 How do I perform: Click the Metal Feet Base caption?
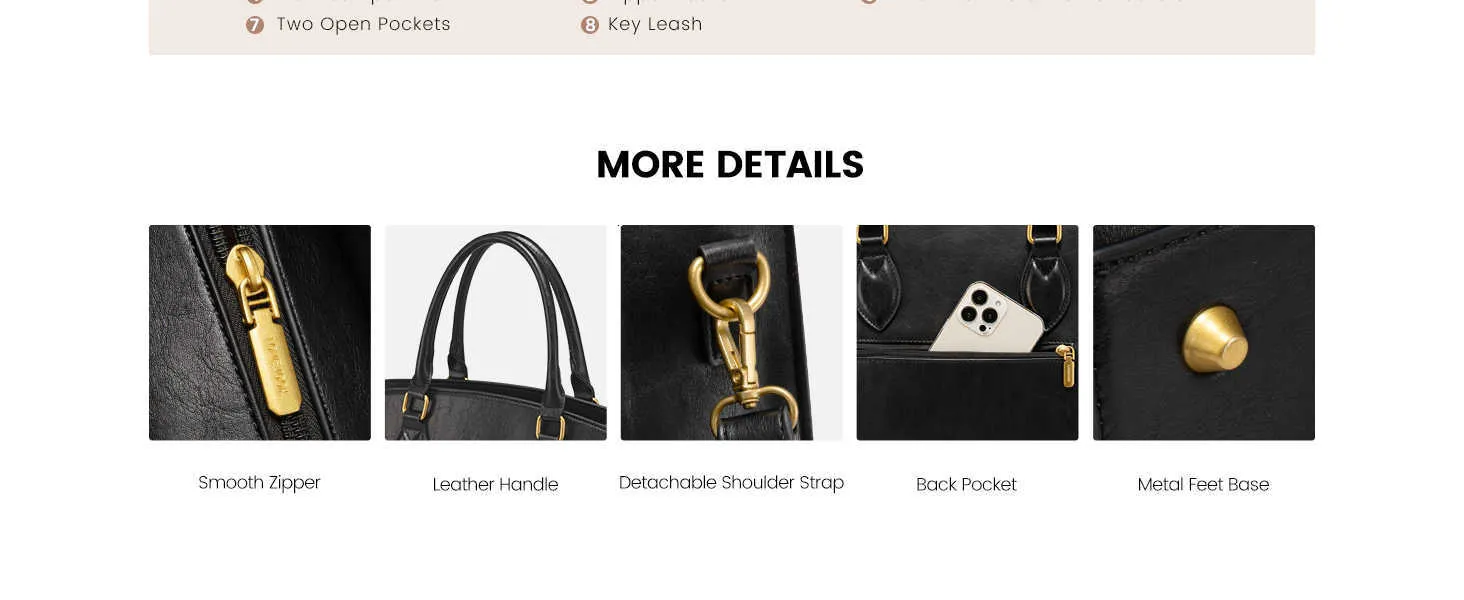[x=1204, y=485]
